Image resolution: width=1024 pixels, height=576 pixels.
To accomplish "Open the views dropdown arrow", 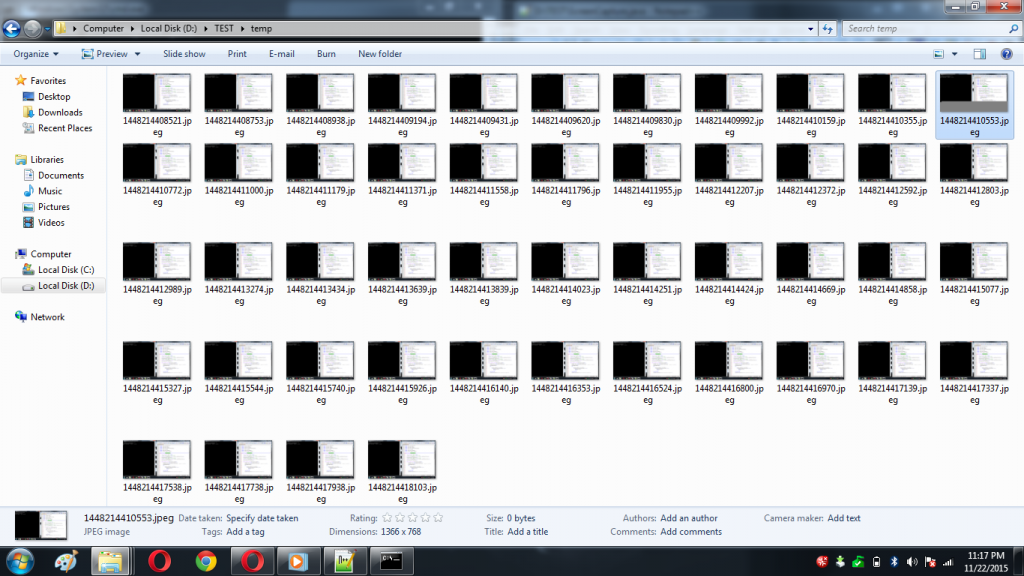I will point(955,53).
